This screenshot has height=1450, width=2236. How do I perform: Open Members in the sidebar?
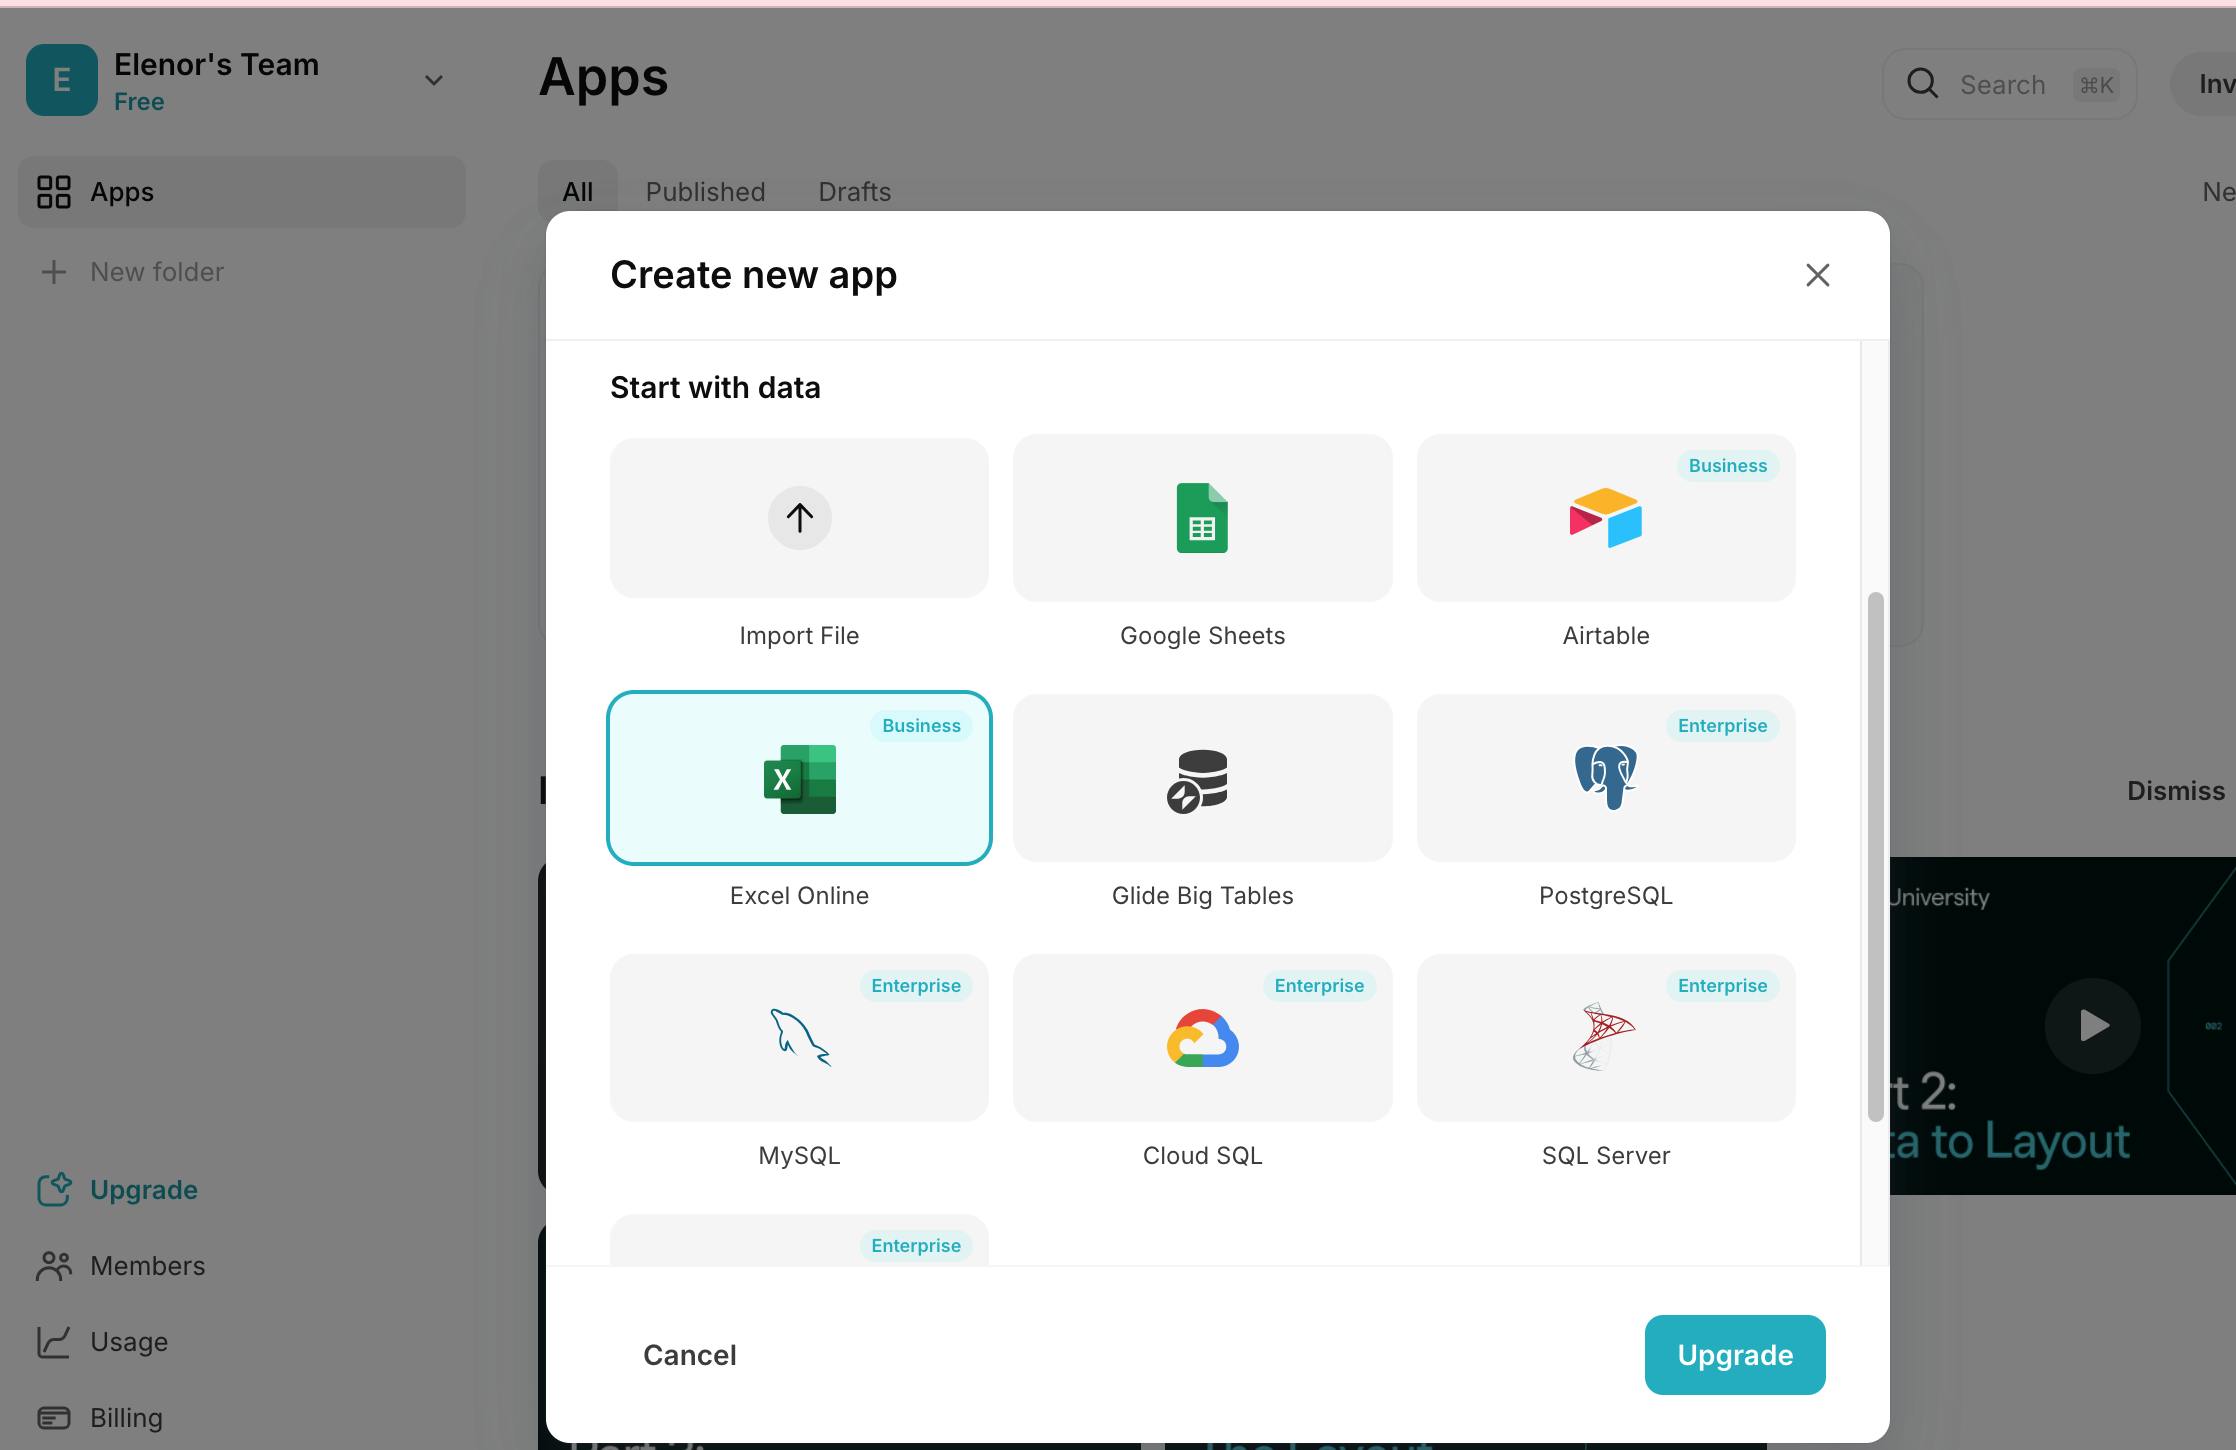(x=147, y=1266)
